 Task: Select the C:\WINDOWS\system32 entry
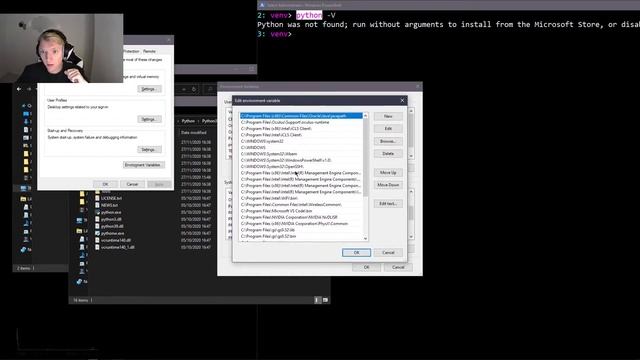pos(301,141)
